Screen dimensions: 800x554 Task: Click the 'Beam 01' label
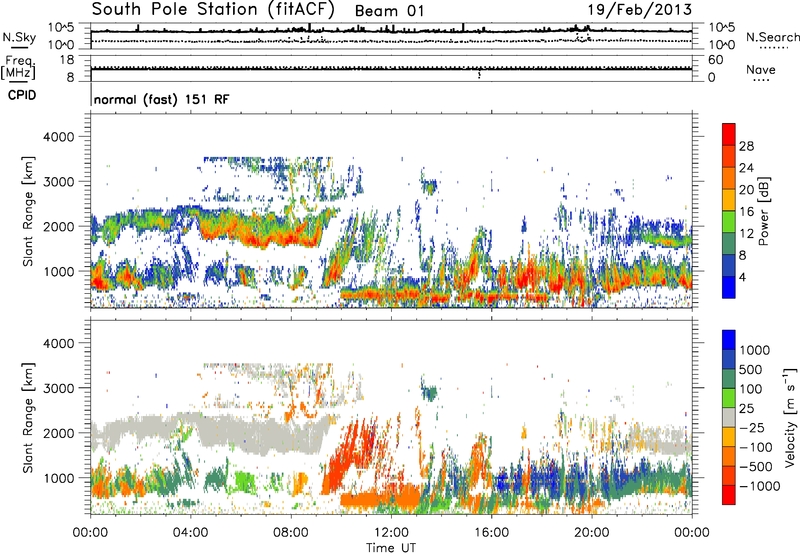[x=389, y=11]
